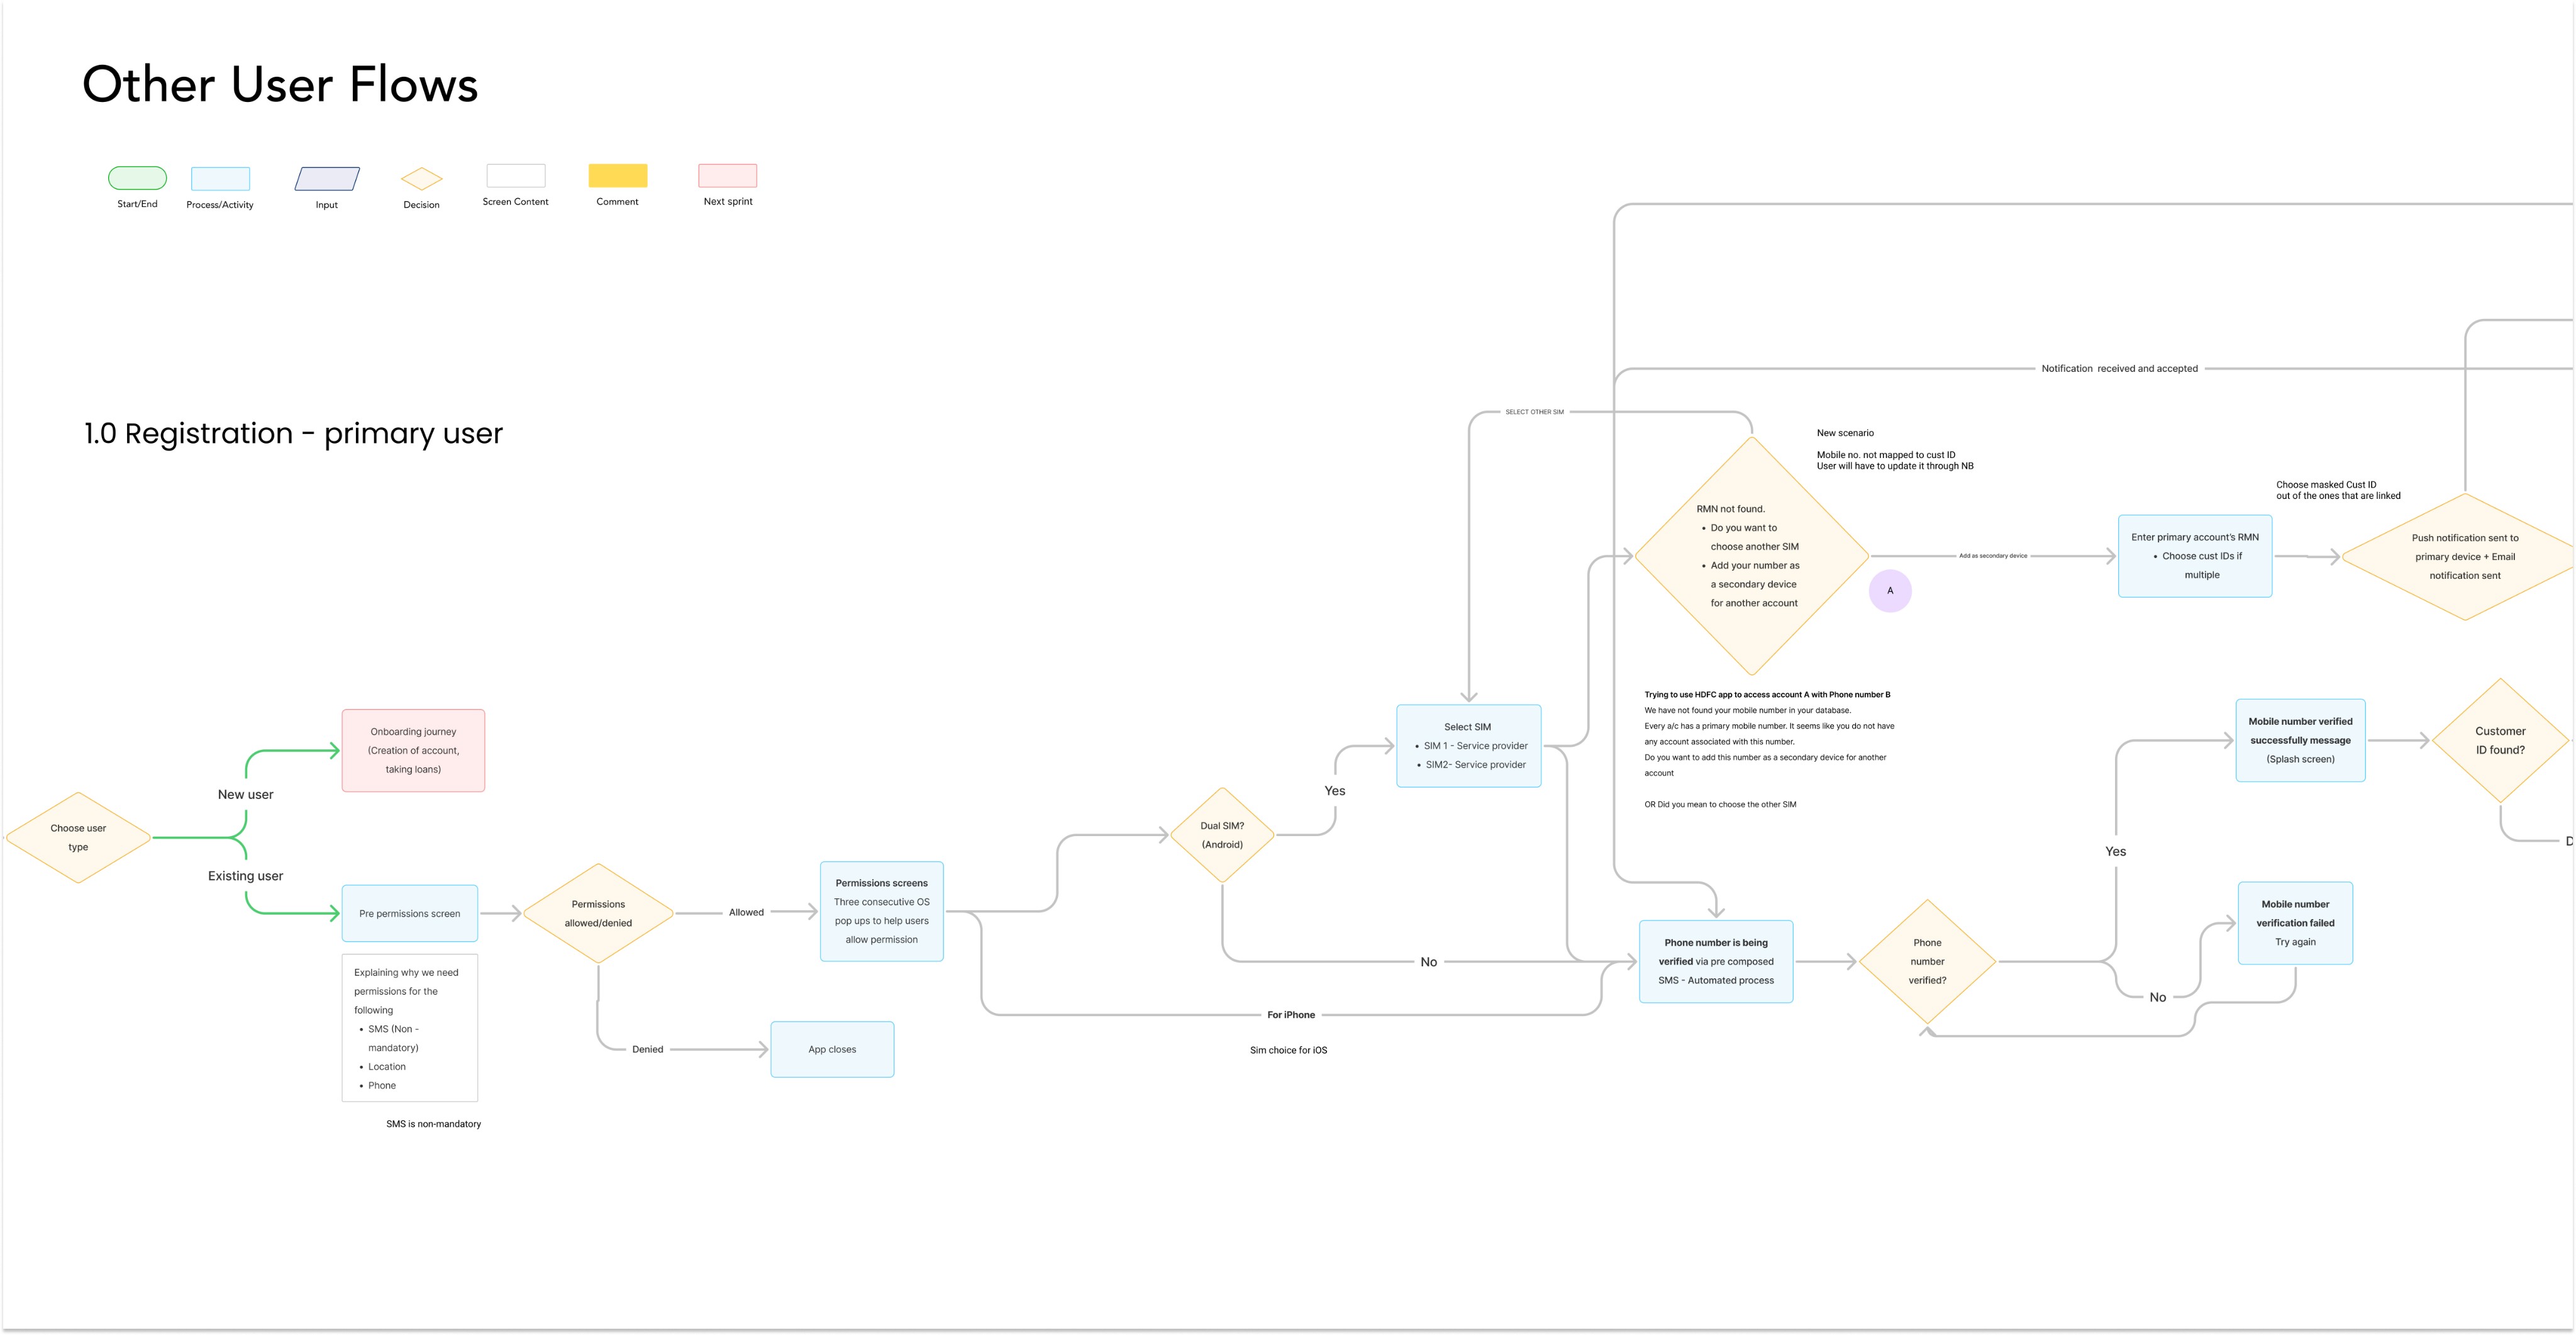Select the blue Process/Activity legend box
The width and height of the screenshot is (2576, 1335).
[220, 179]
